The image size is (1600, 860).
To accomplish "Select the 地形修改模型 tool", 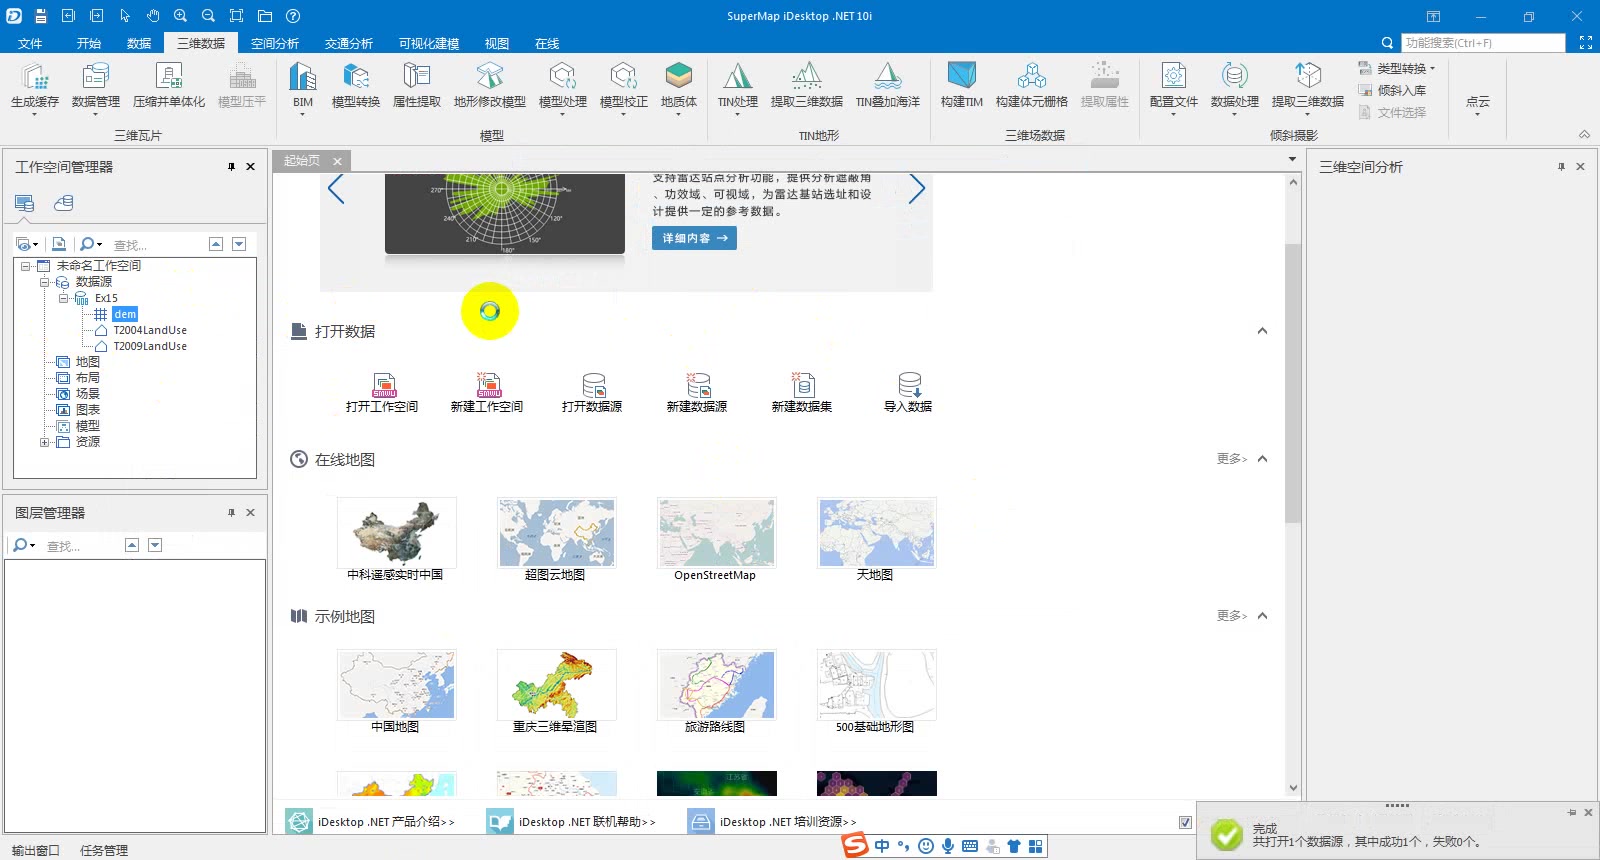I will (x=490, y=87).
